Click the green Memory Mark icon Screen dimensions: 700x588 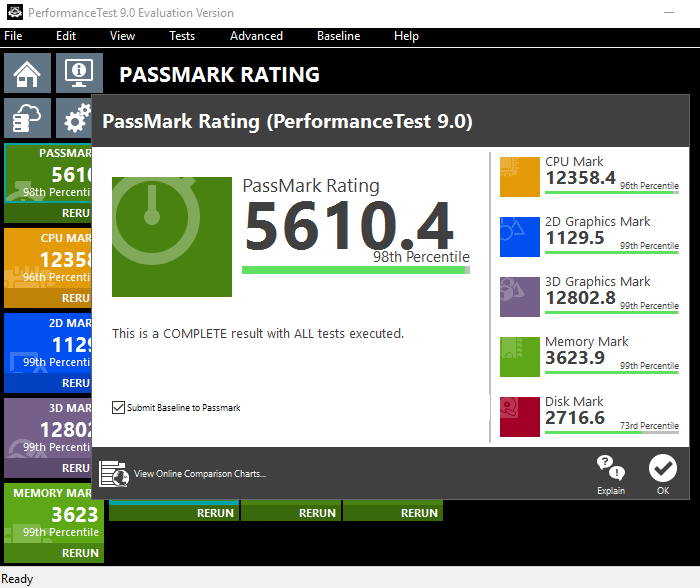[x=520, y=357]
